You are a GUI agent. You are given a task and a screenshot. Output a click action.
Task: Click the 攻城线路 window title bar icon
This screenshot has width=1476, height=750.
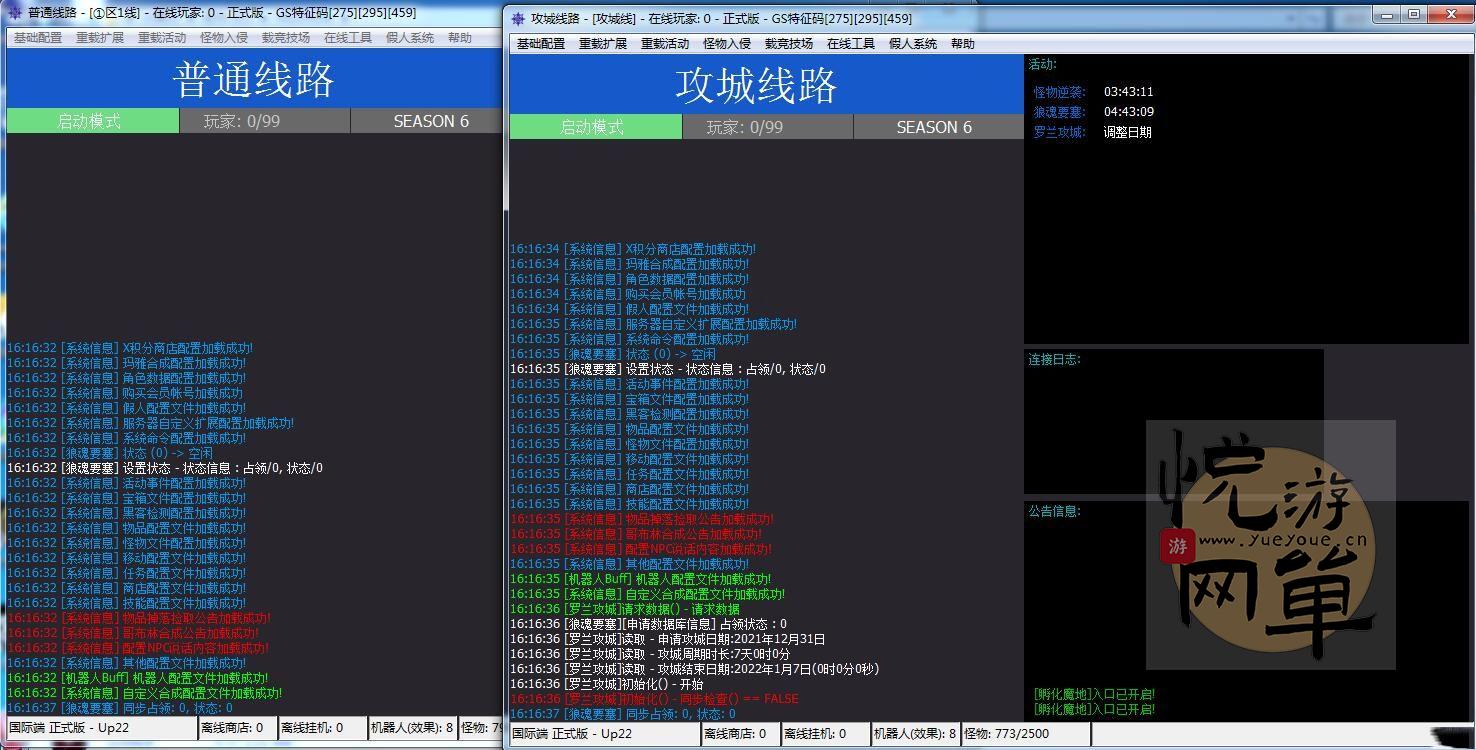point(518,19)
